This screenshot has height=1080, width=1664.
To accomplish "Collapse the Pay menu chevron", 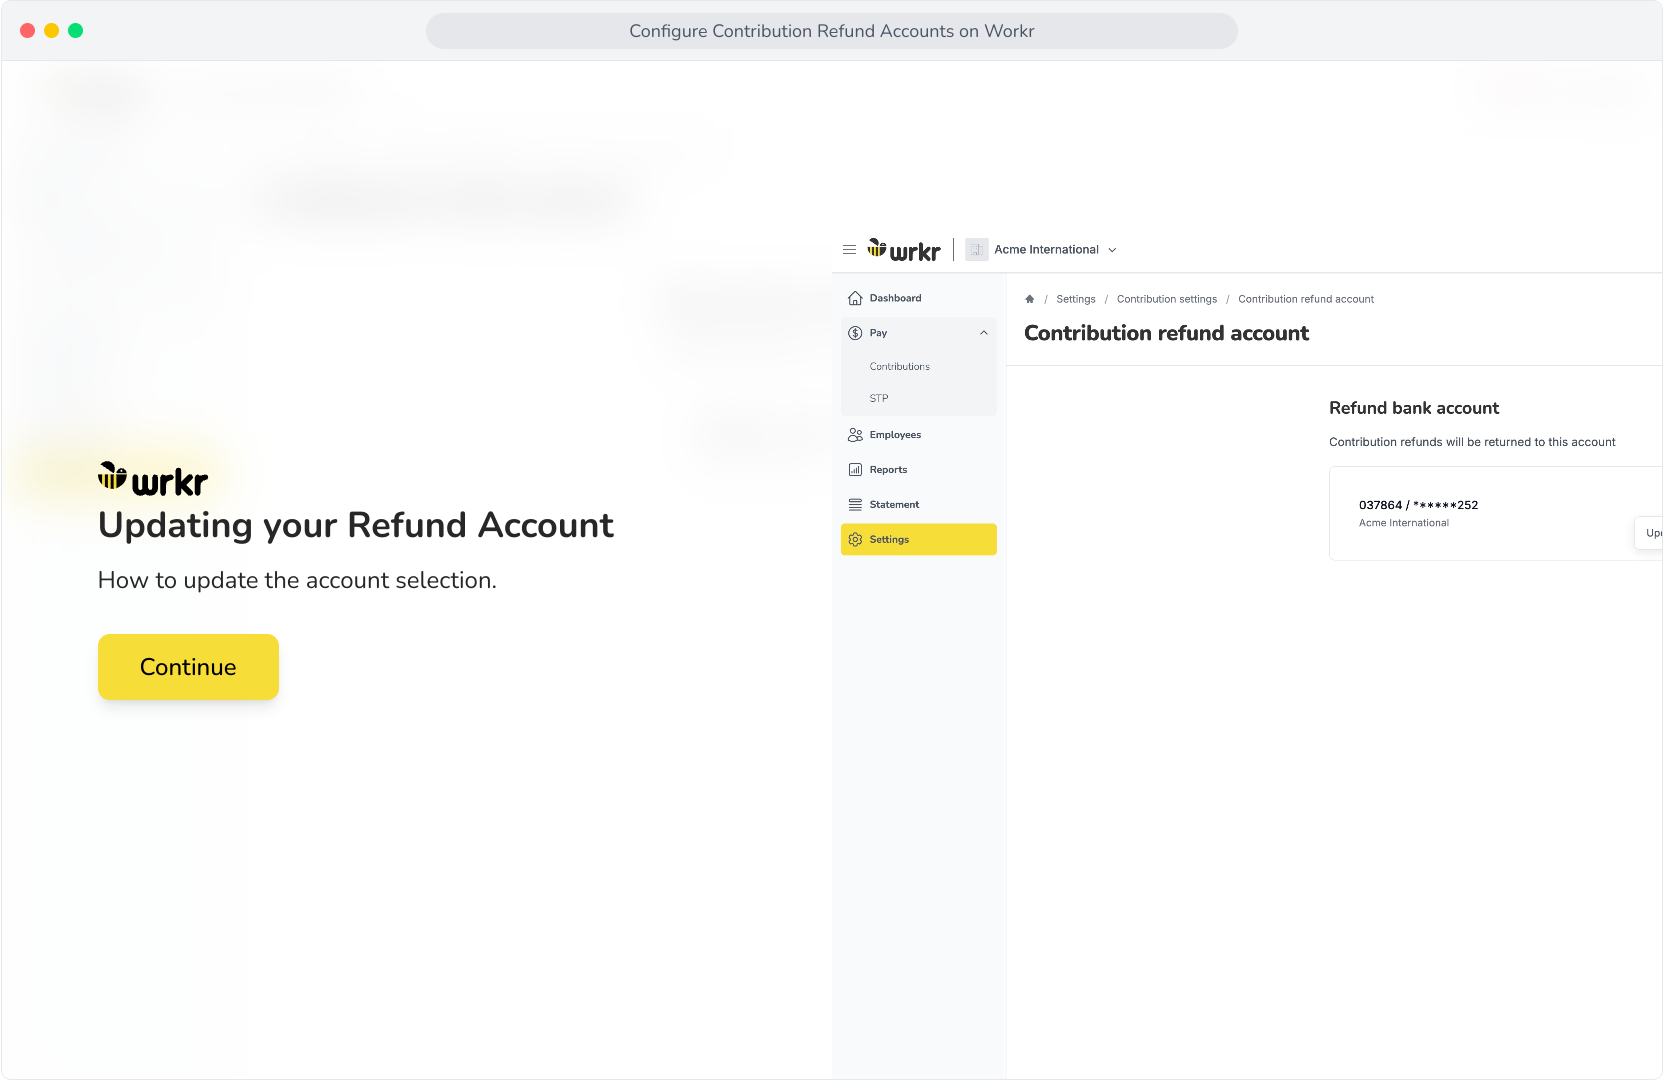I will coord(984,333).
